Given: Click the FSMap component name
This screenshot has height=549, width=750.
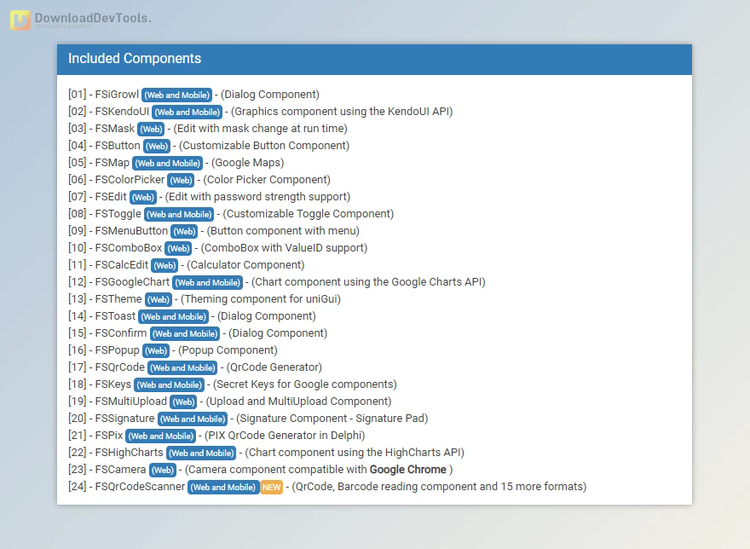Looking at the screenshot, I should point(112,163).
